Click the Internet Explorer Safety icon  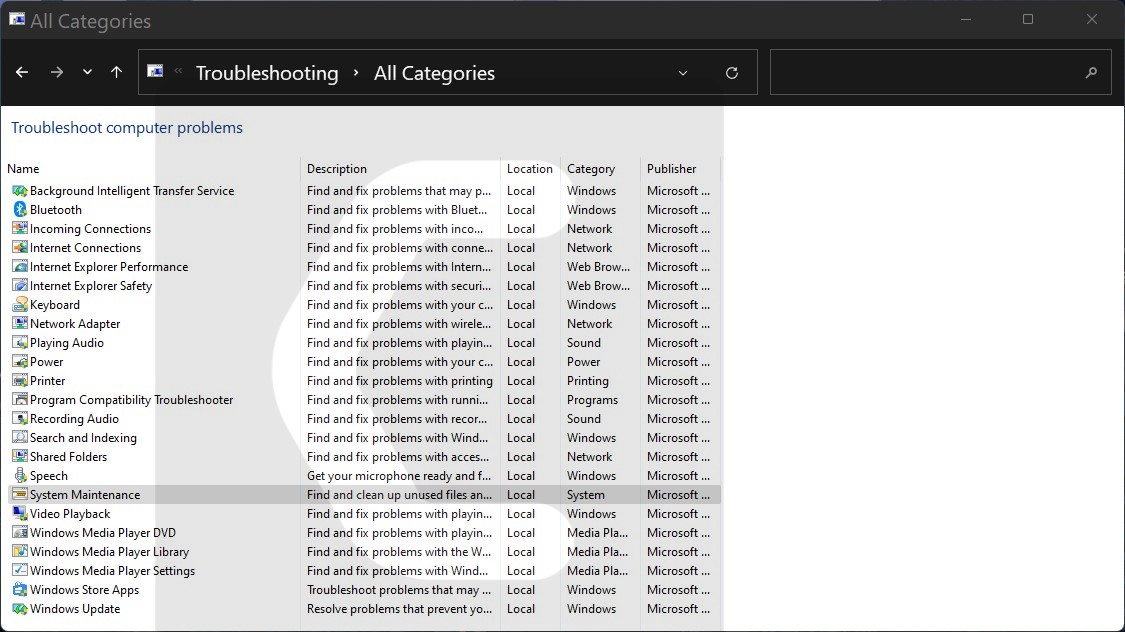(x=20, y=286)
